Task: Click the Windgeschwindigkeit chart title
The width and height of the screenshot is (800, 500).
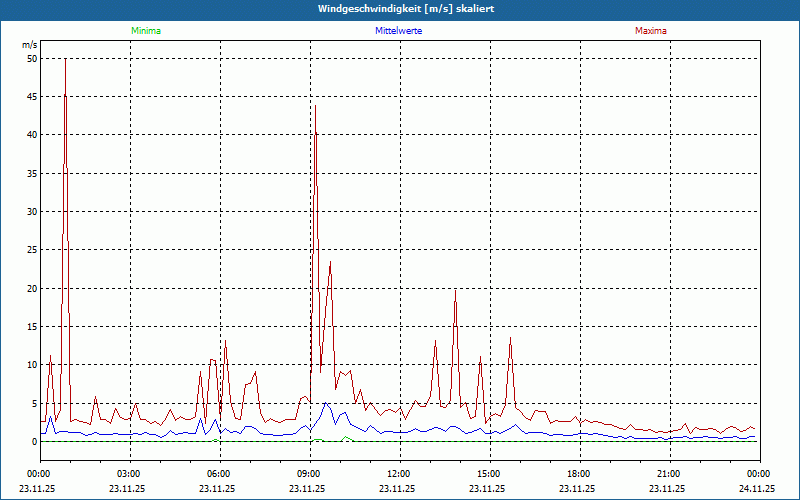Action: click(400, 9)
